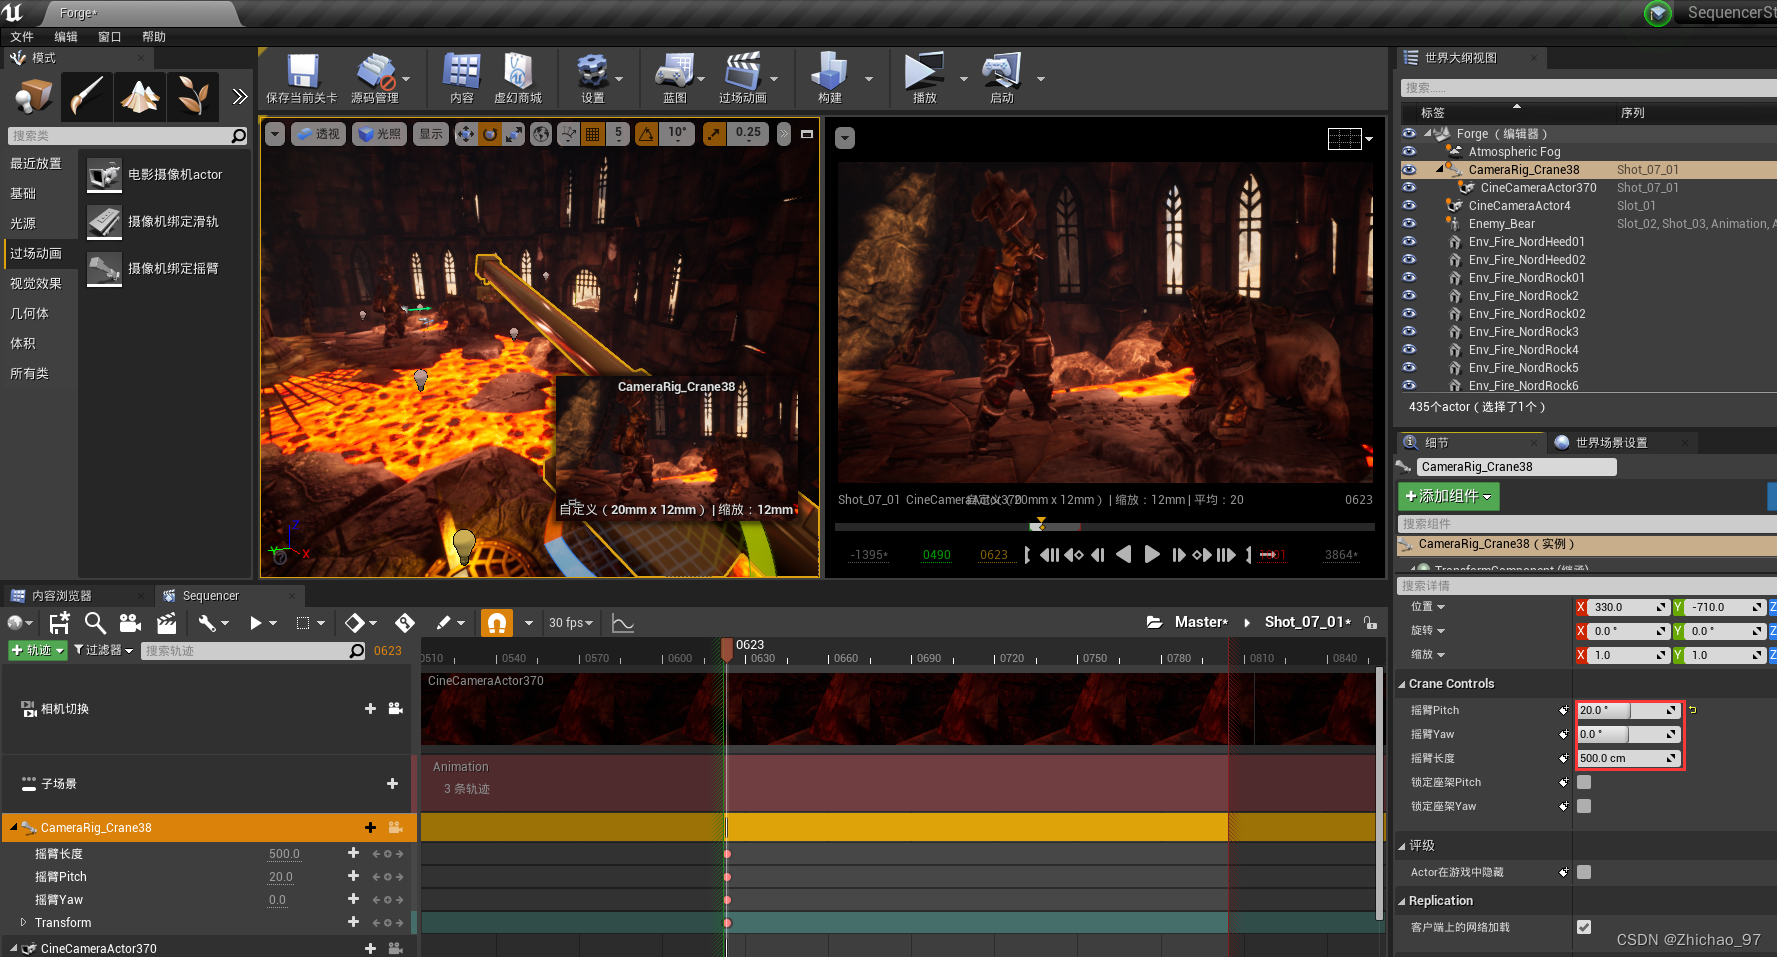Enable the Lock Mount Pitch checkbox
The height and width of the screenshot is (957, 1777).
pyautogui.click(x=1584, y=782)
